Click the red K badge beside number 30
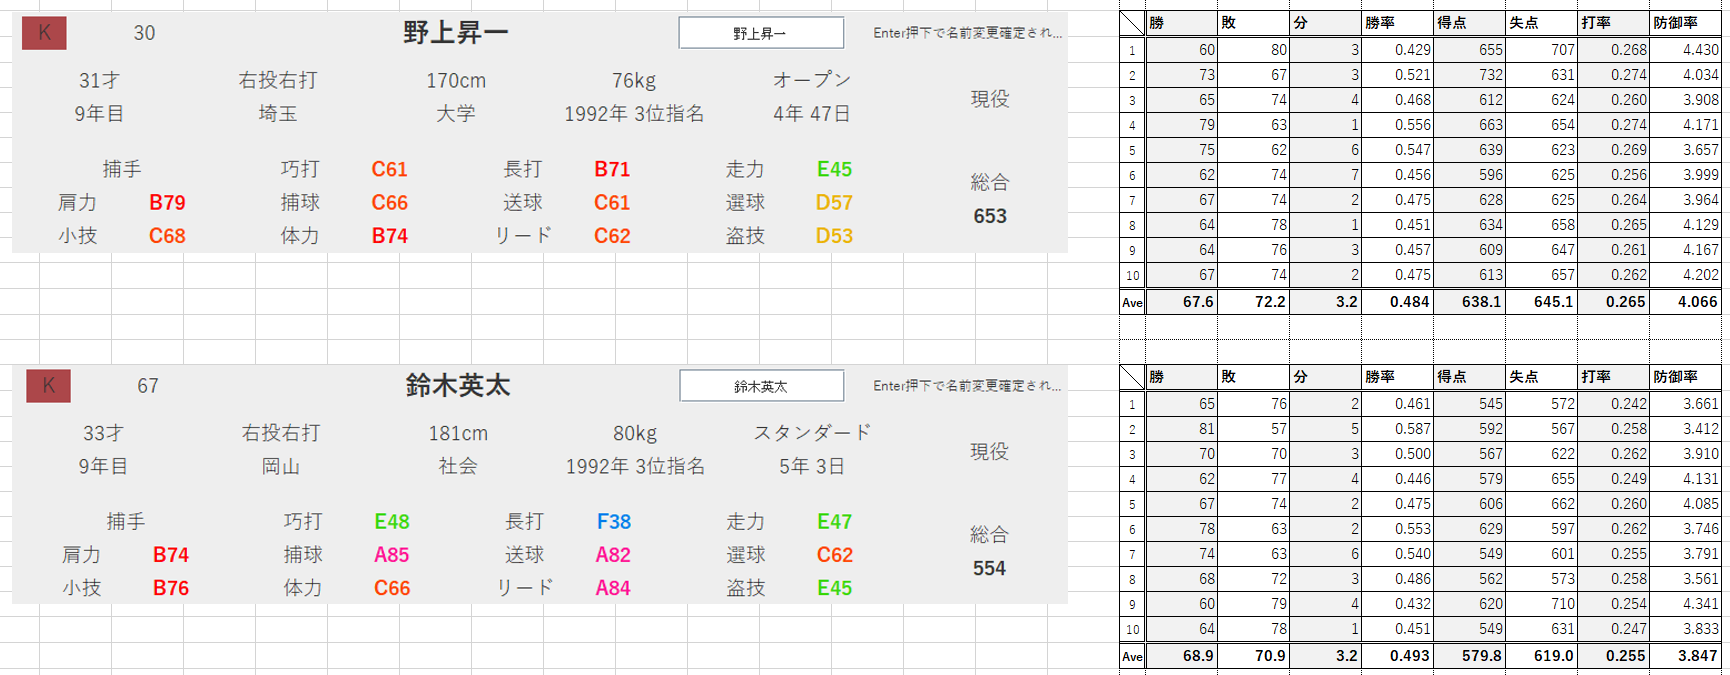 (44, 33)
